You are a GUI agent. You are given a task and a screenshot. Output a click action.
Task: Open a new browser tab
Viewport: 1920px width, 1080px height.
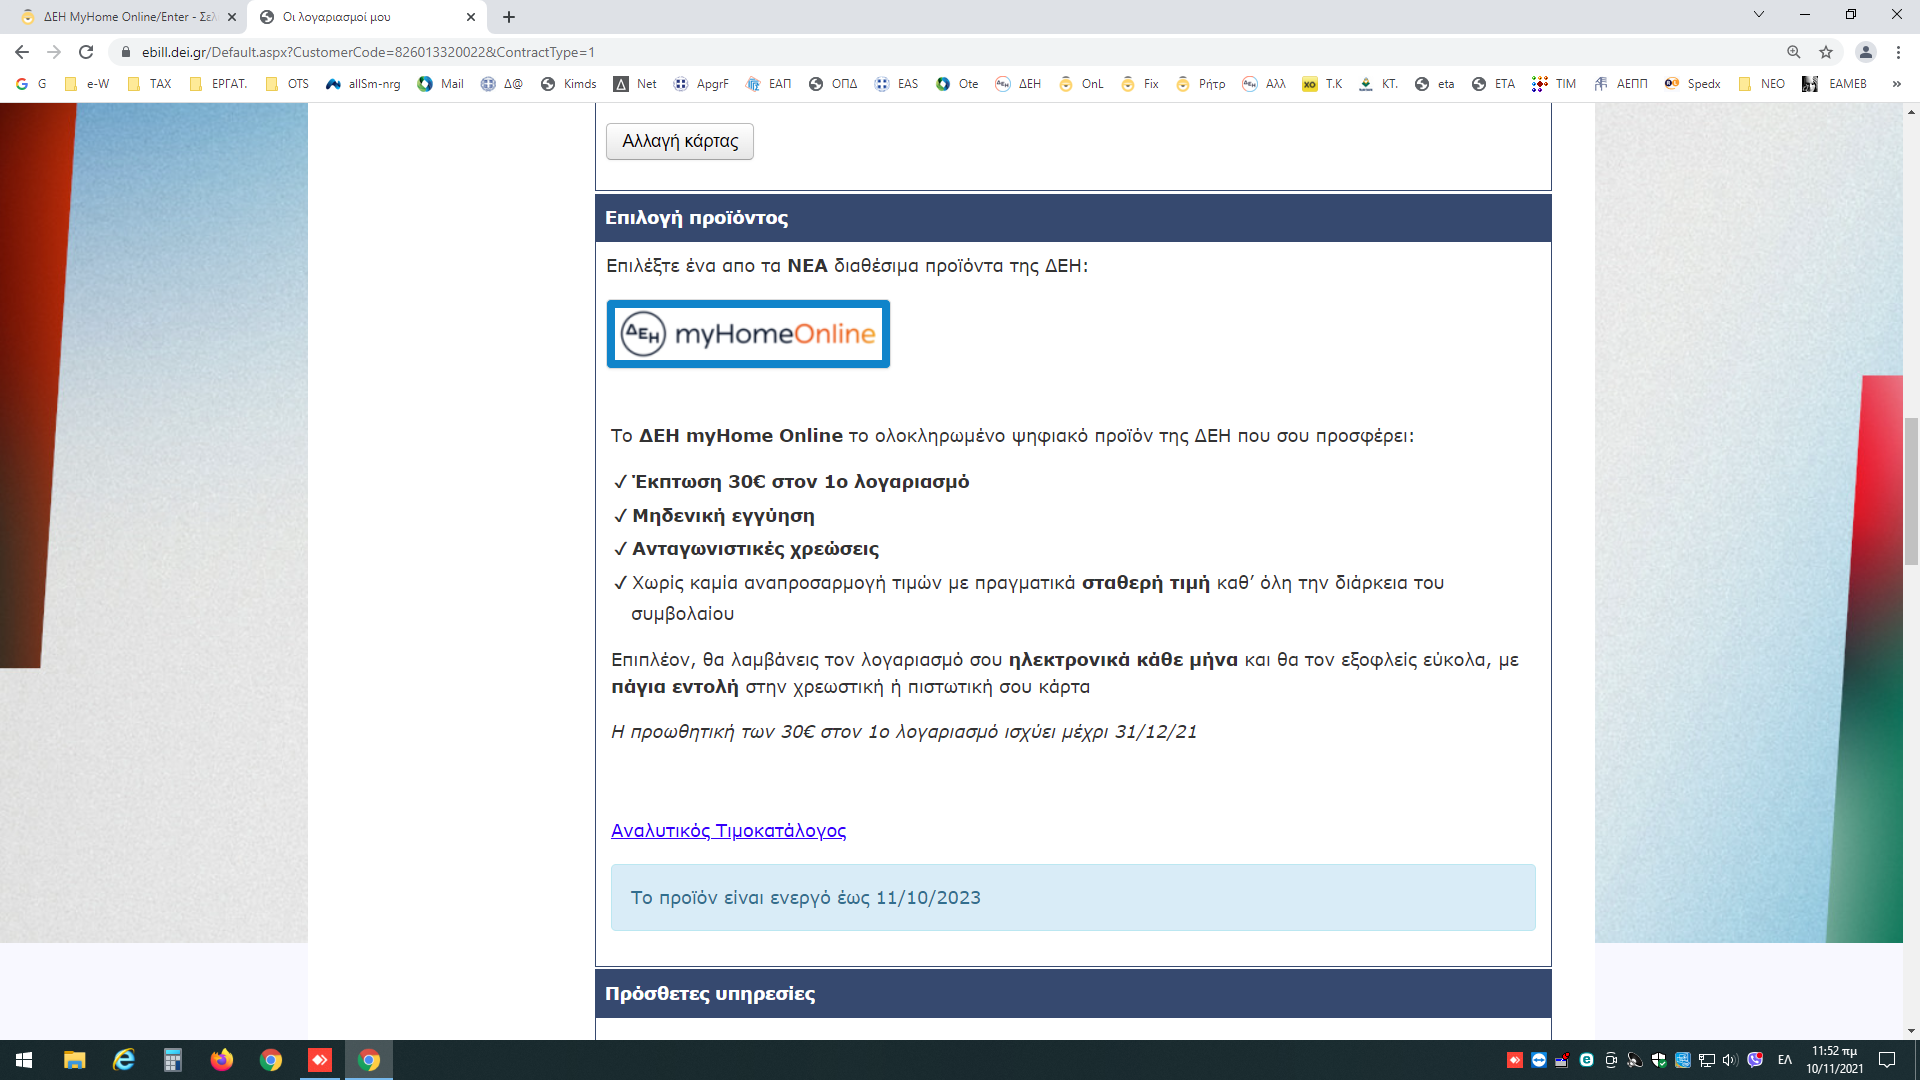(509, 17)
